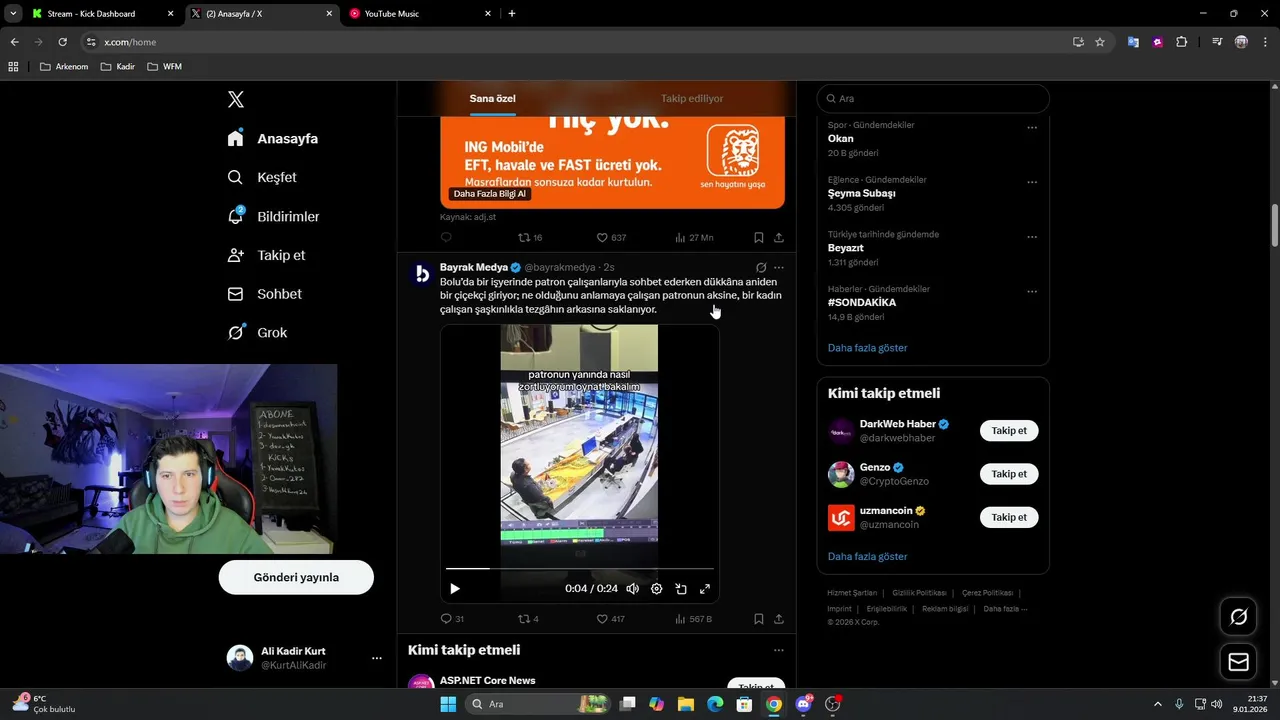Viewport: 1280px width, 720px height.
Task: Open Bayrak Medya profile avatar
Action: (422, 274)
